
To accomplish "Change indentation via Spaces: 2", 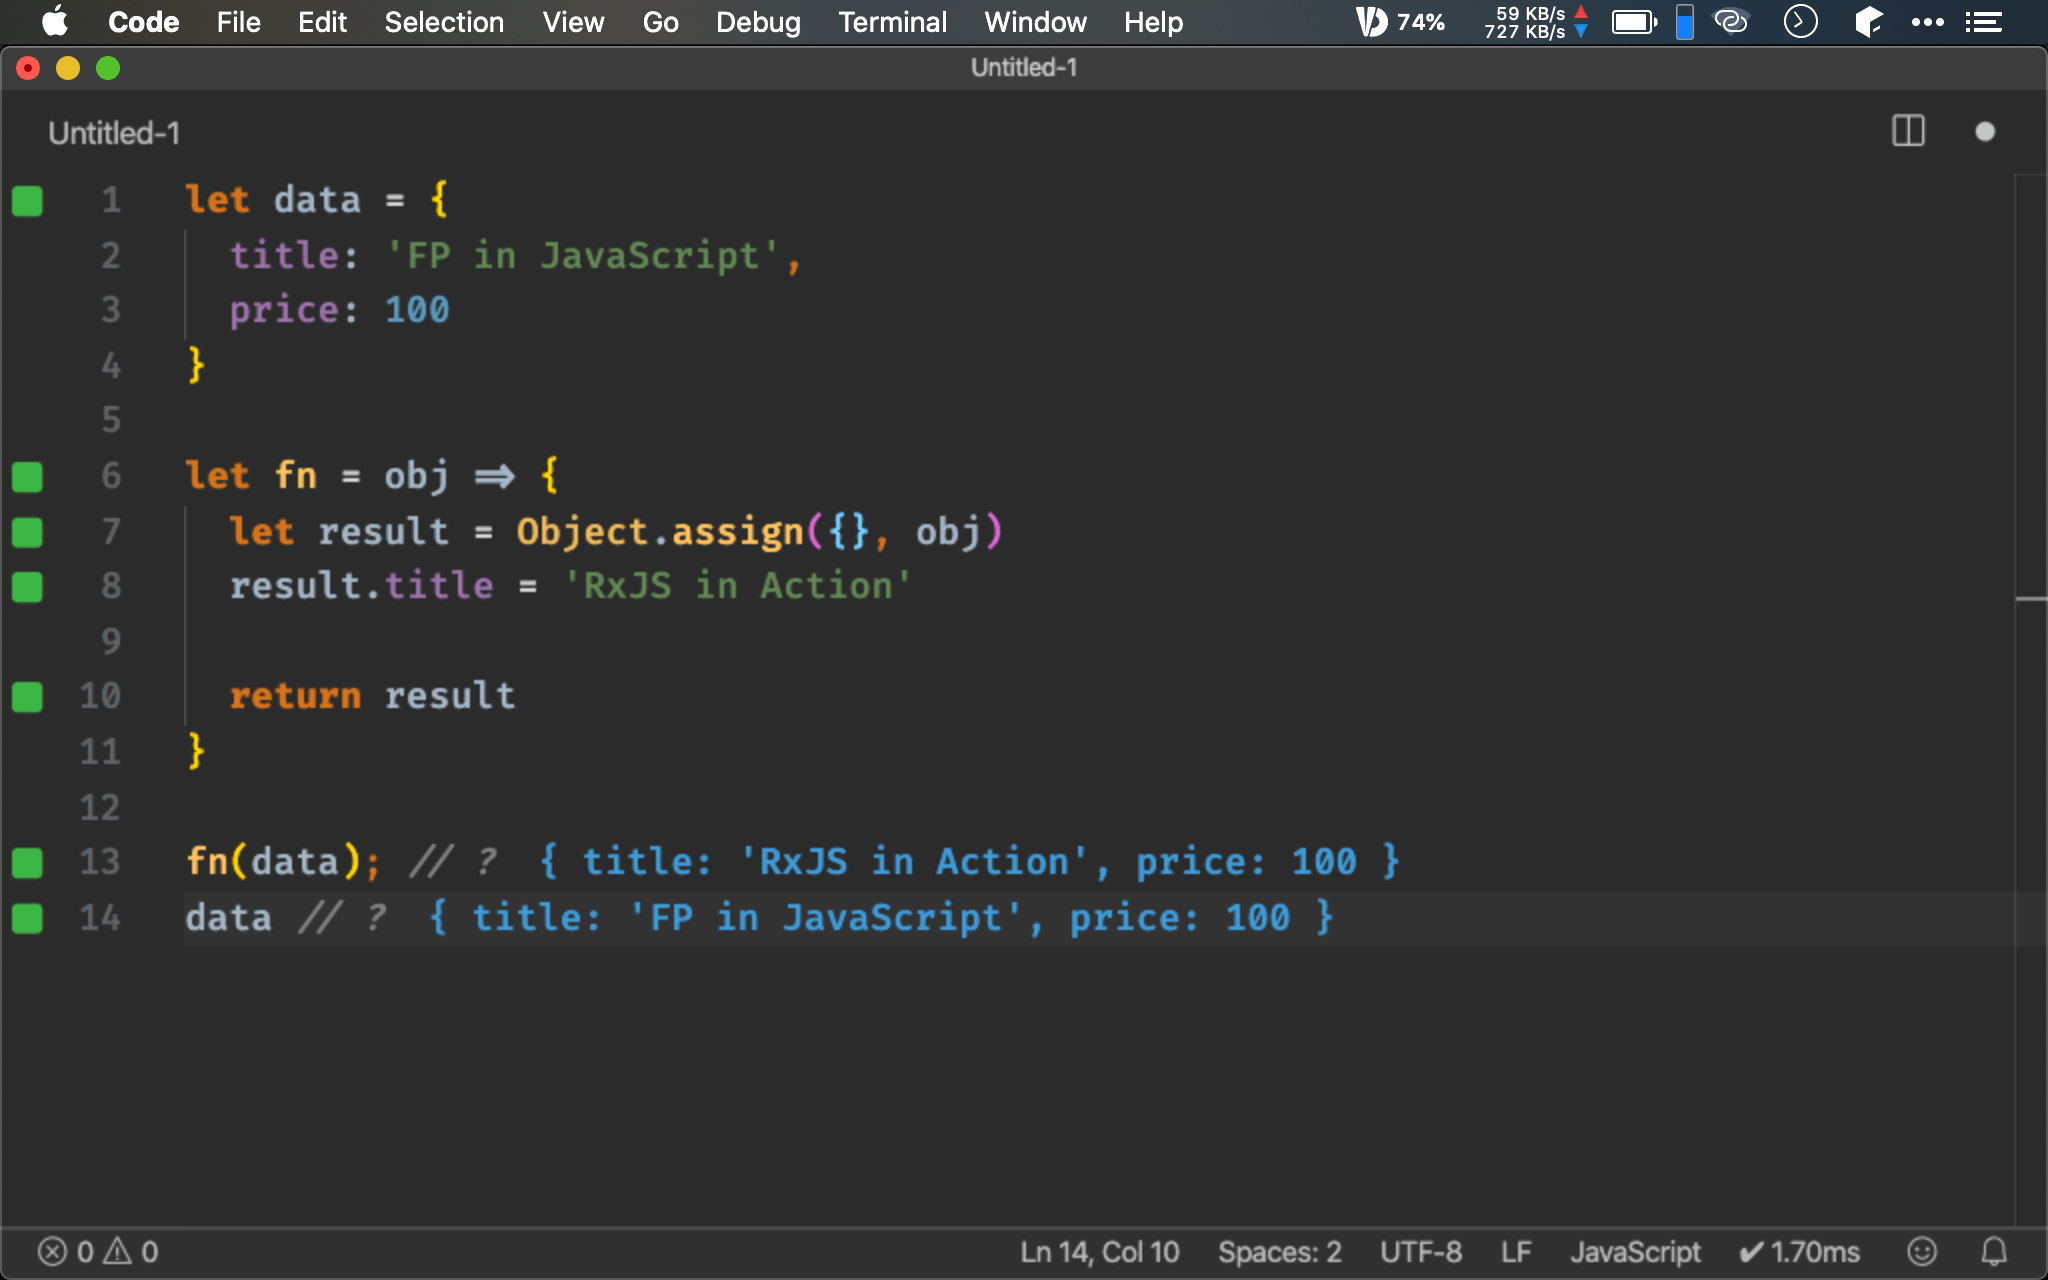I will (1279, 1251).
